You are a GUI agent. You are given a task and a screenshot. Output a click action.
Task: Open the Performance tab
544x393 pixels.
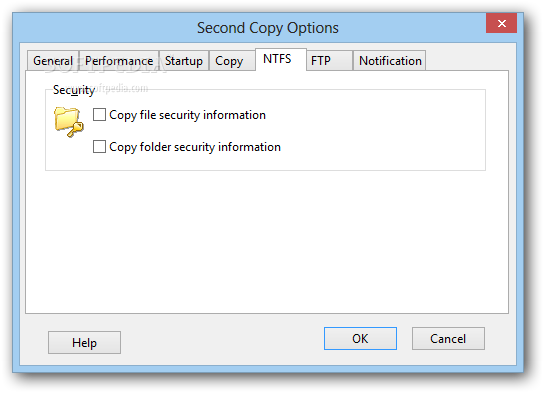click(x=119, y=61)
